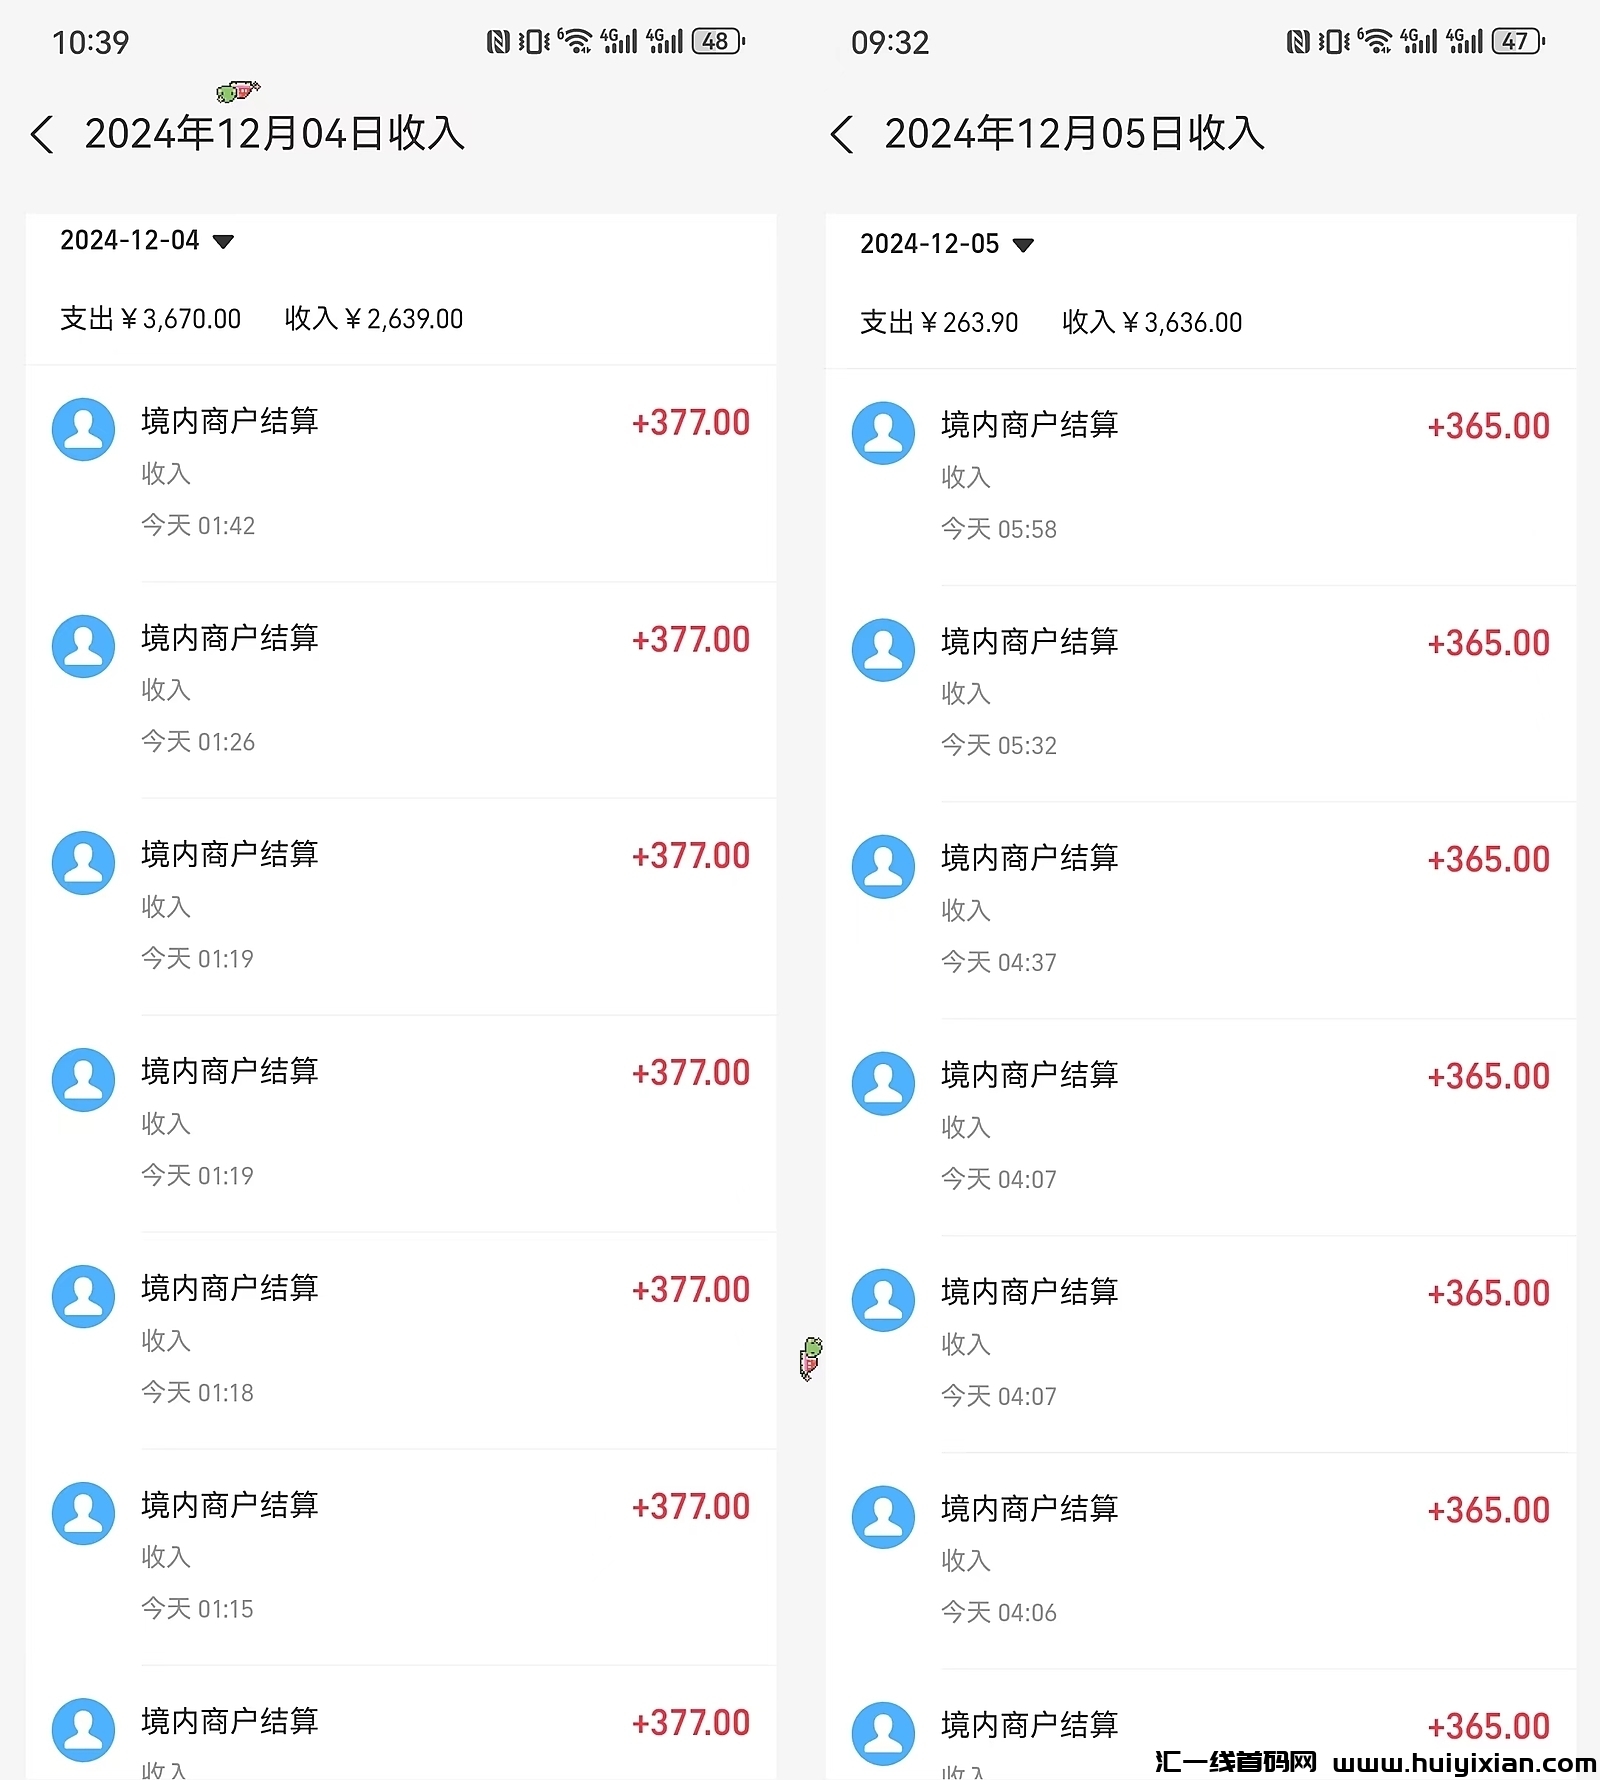
Task: Tap avatar icon of 01:42 transaction
Action: pyautogui.click(x=83, y=430)
